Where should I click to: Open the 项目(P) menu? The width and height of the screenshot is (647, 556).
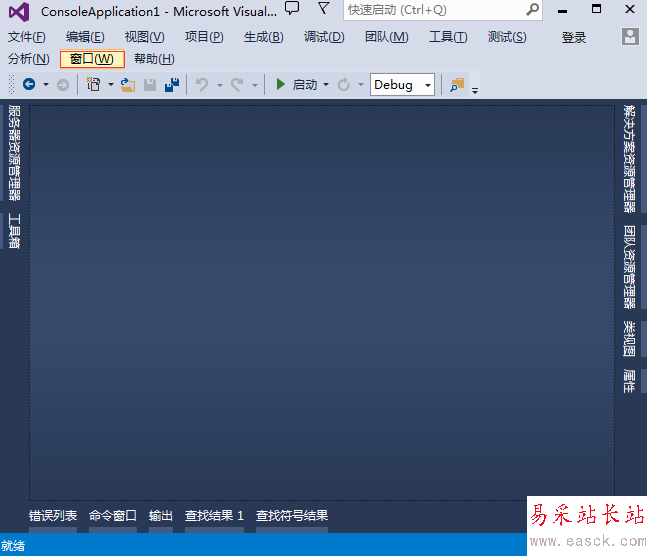click(204, 37)
